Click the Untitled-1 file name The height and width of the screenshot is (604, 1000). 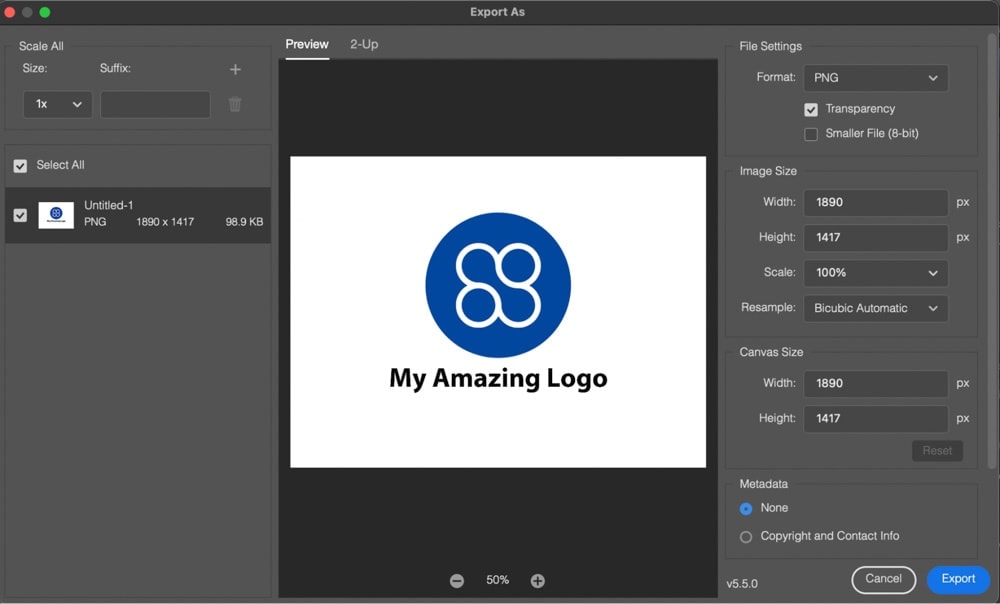point(109,205)
